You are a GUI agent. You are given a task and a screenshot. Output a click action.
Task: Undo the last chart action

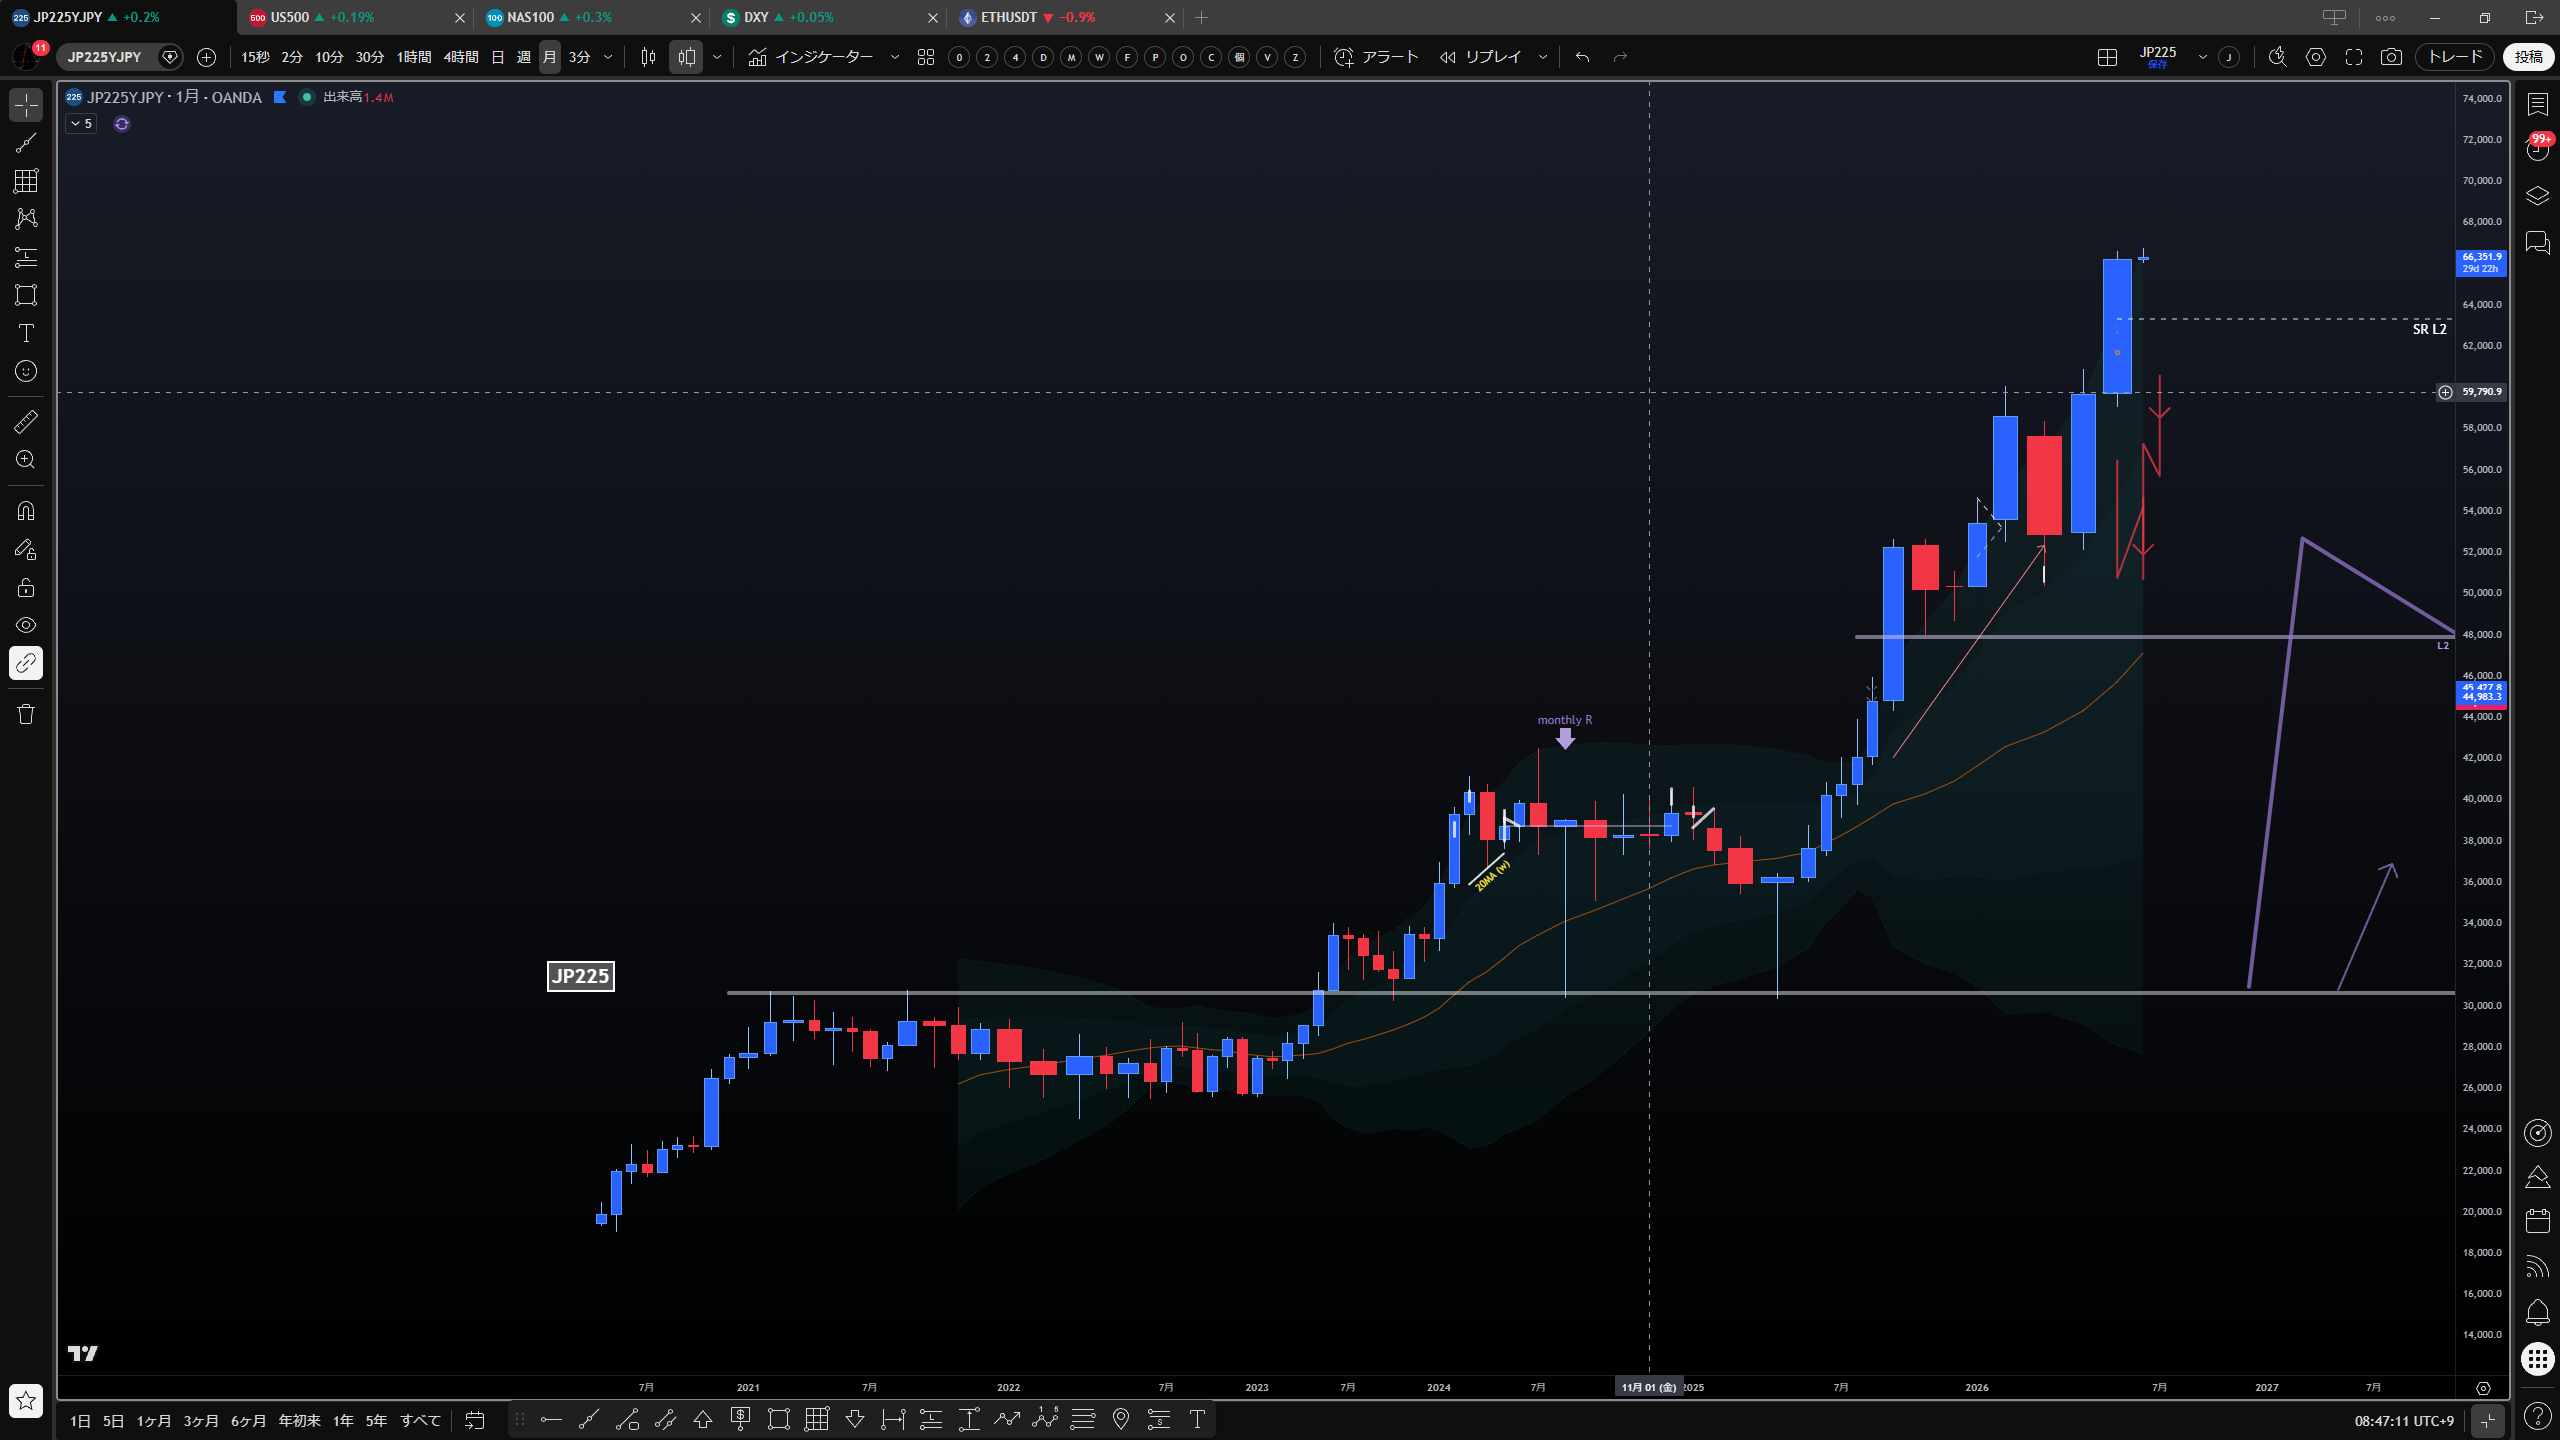(x=1582, y=57)
